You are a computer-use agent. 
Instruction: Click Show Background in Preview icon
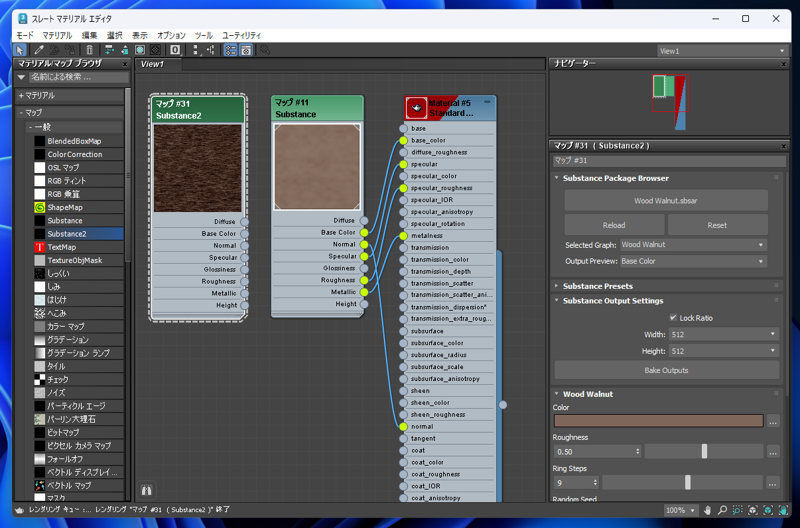coord(155,50)
